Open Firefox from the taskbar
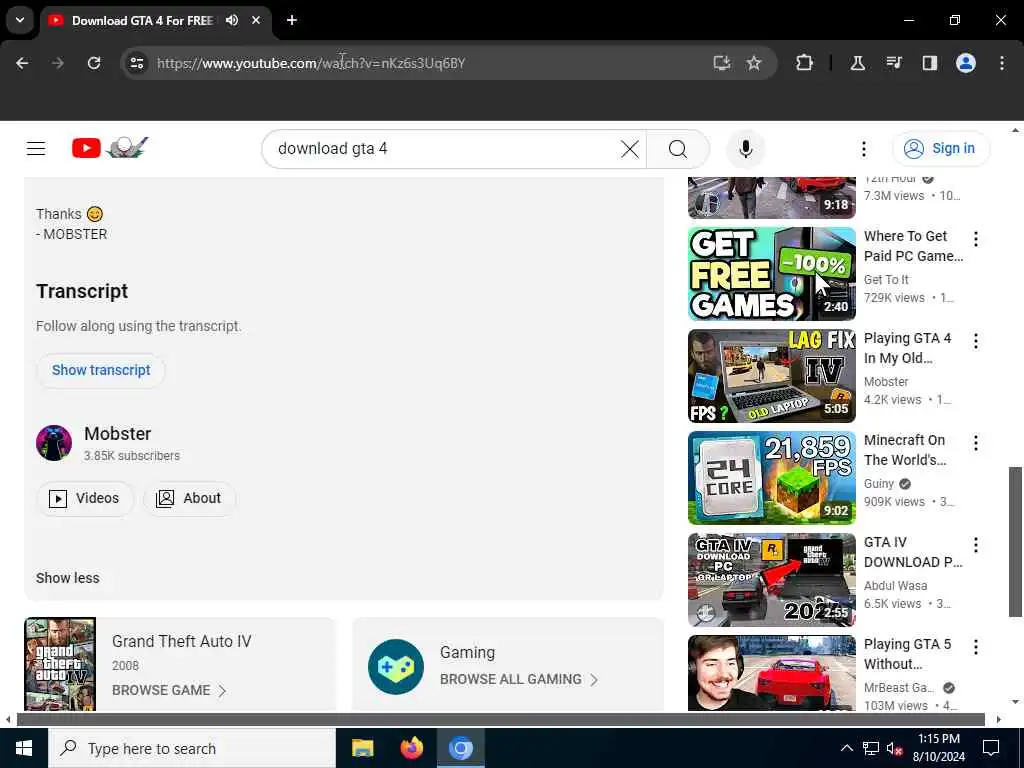 click(411, 748)
